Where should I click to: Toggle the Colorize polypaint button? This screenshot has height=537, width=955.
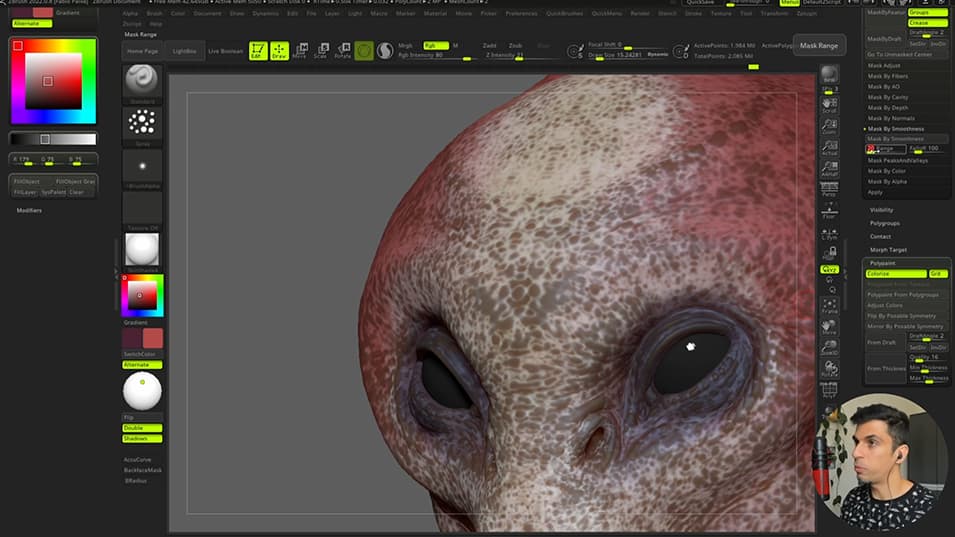[x=896, y=274]
